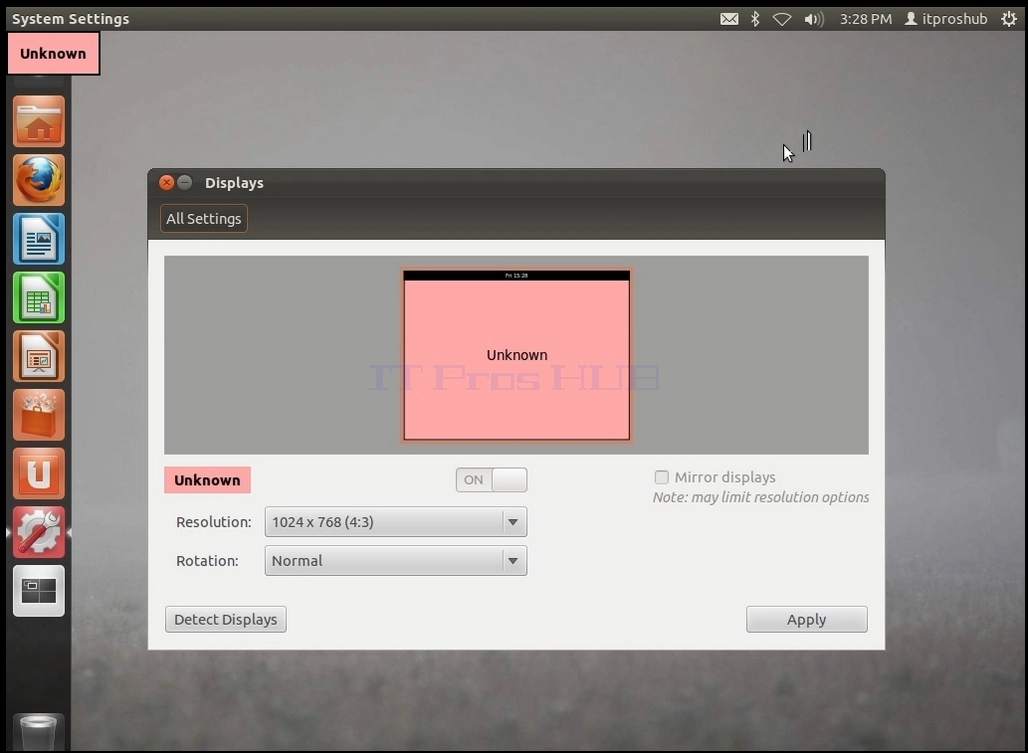Expand the Resolution dropdown
Viewport: 1028px width, 753px height.
click(x=395, y=522)
